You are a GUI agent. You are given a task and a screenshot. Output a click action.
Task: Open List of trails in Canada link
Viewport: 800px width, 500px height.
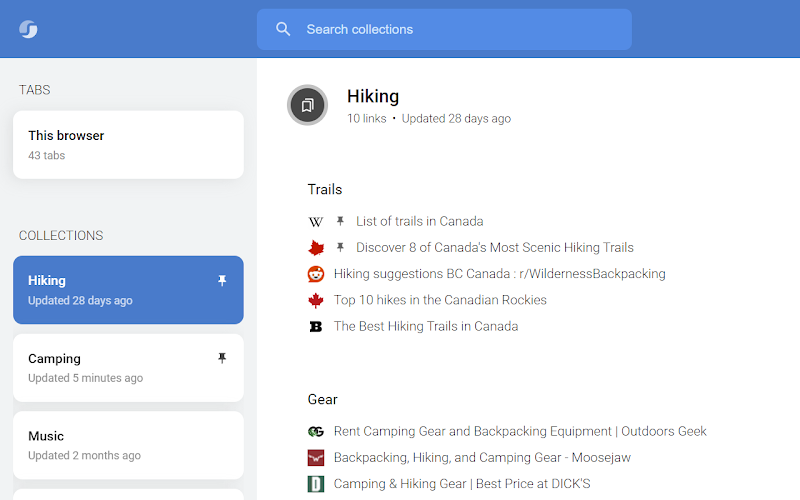pos(419,221)
